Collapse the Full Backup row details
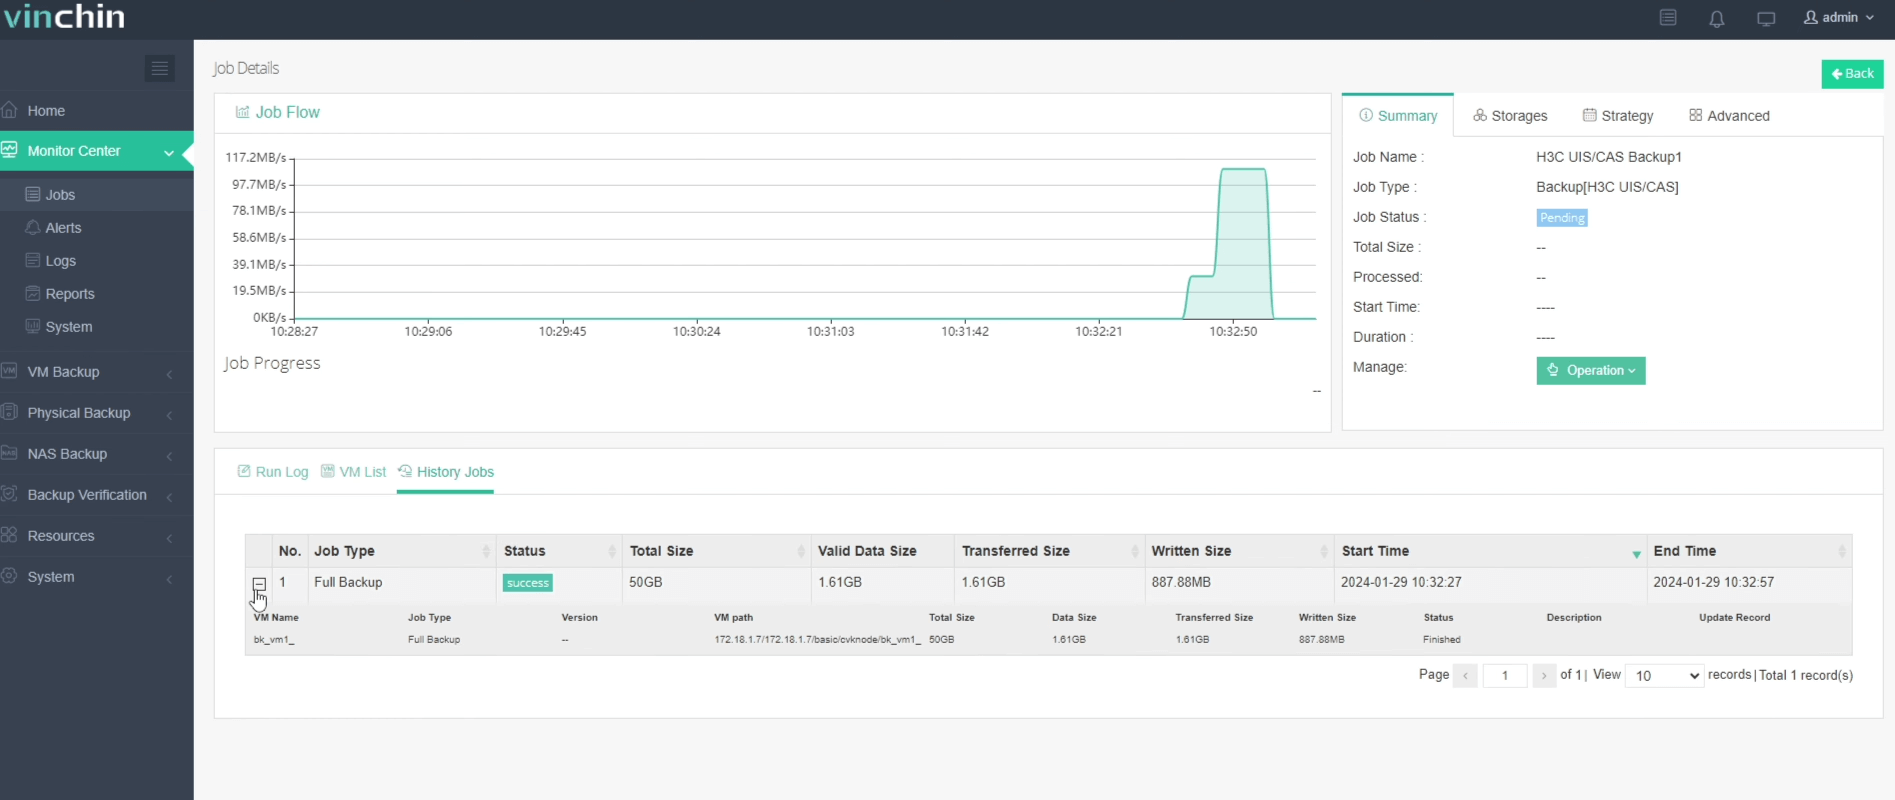Viewport: 1895px width, 800px height. tap(259, 584)
